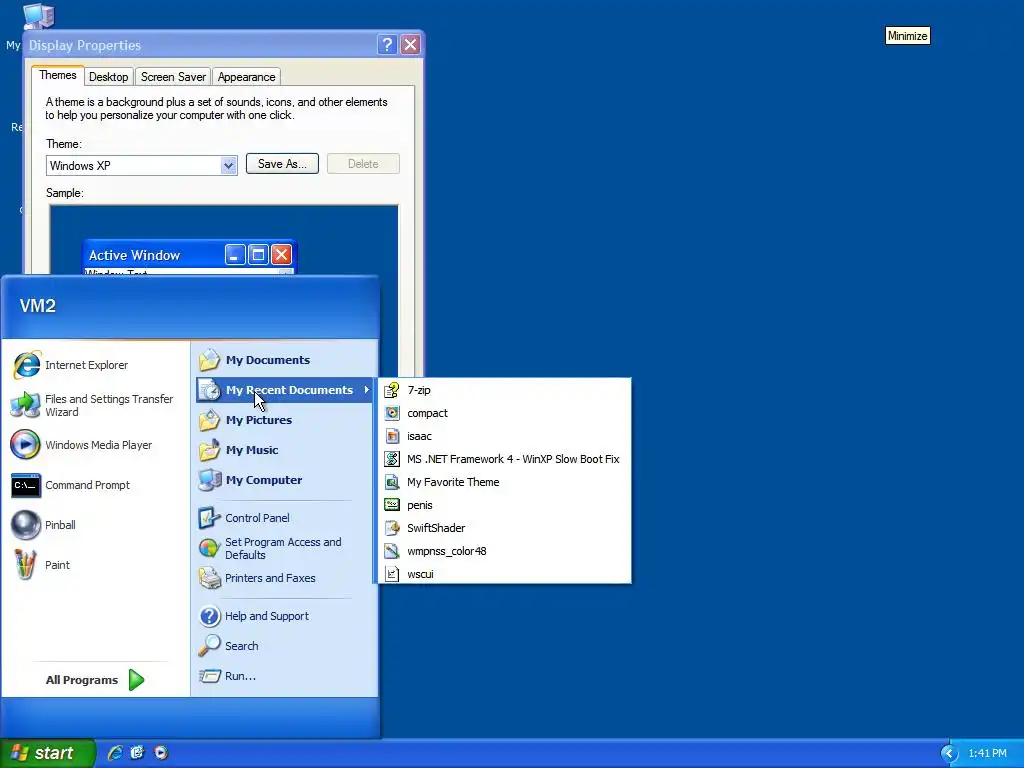Open the isaac recent document

504,436
